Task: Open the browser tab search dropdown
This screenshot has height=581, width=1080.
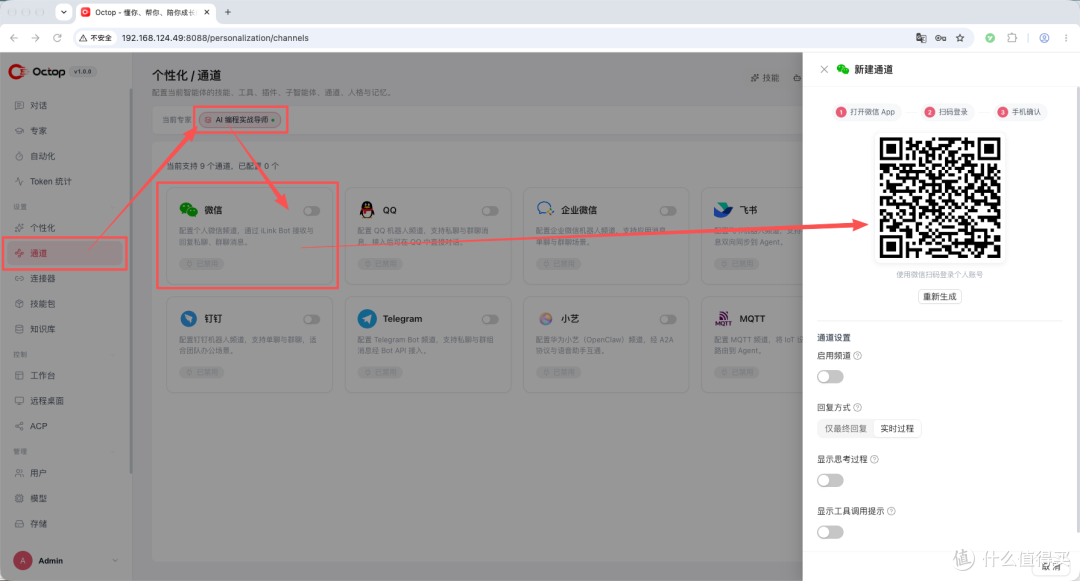Action: click(x=63, y=12)
